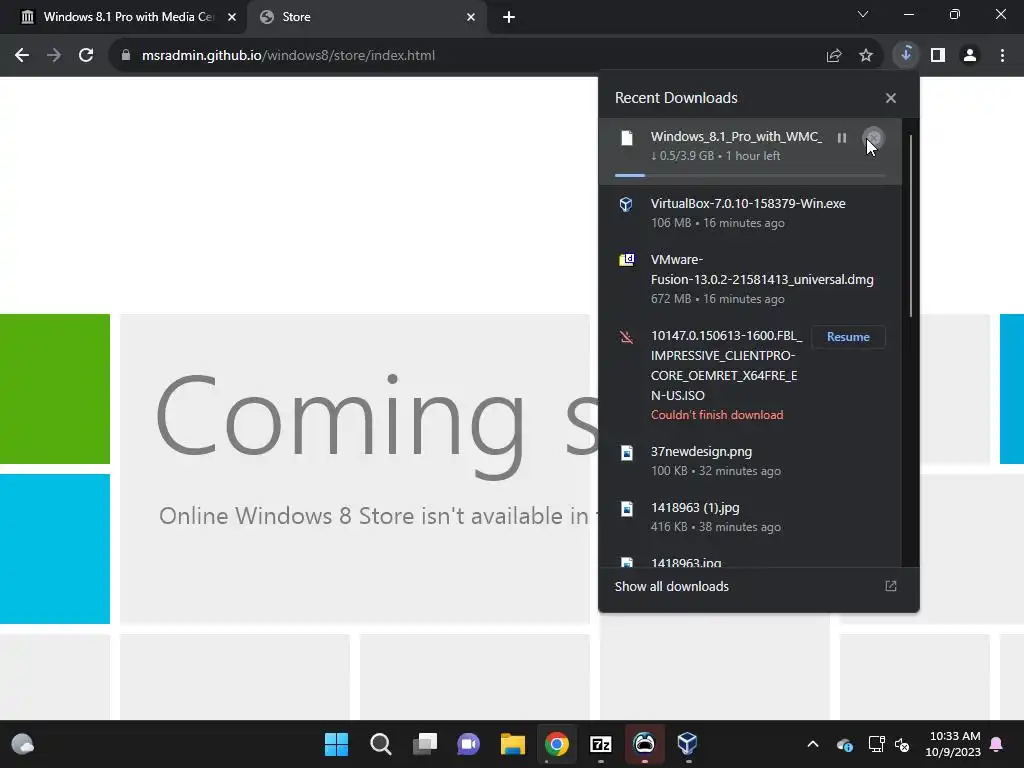The width and height of the screenshot is (1024, 768).
Task: Share this page icon in address bar
Action: [834, 56]
